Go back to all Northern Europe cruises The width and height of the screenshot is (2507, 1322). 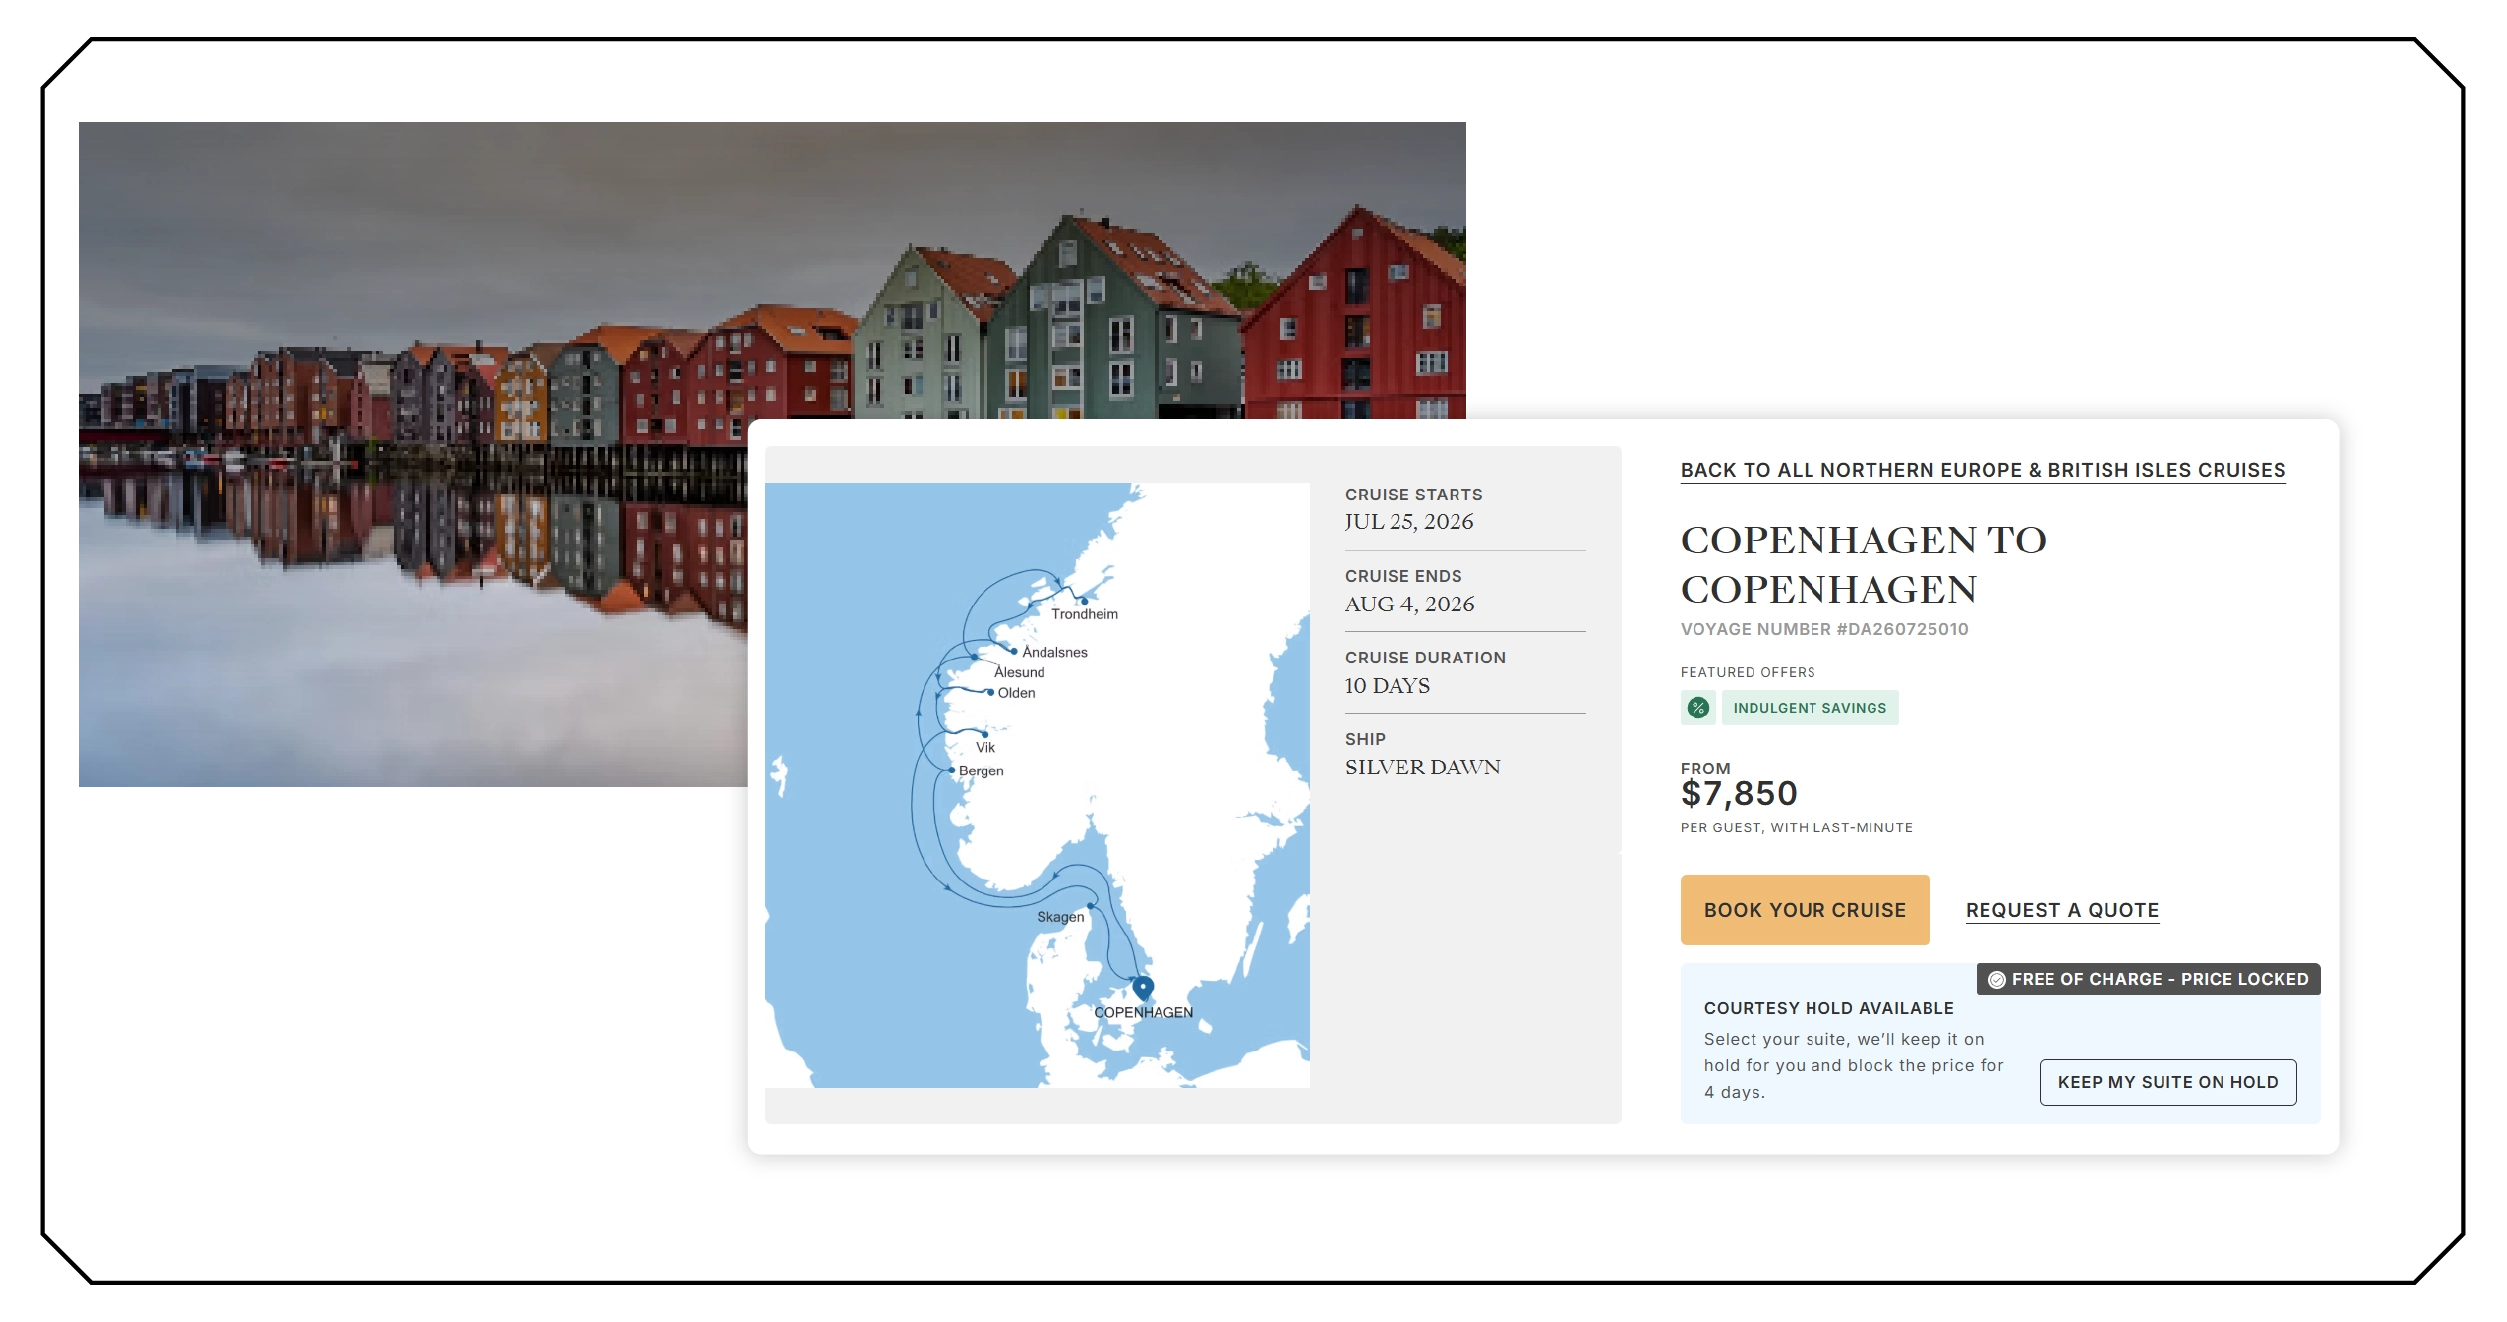(x=1982, y=470)
